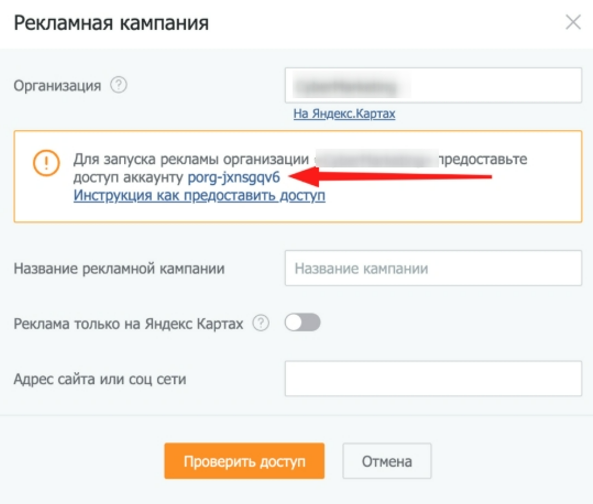Close the Рекламная кампания dialog
The image size is (593, 504).
(573, 22)
